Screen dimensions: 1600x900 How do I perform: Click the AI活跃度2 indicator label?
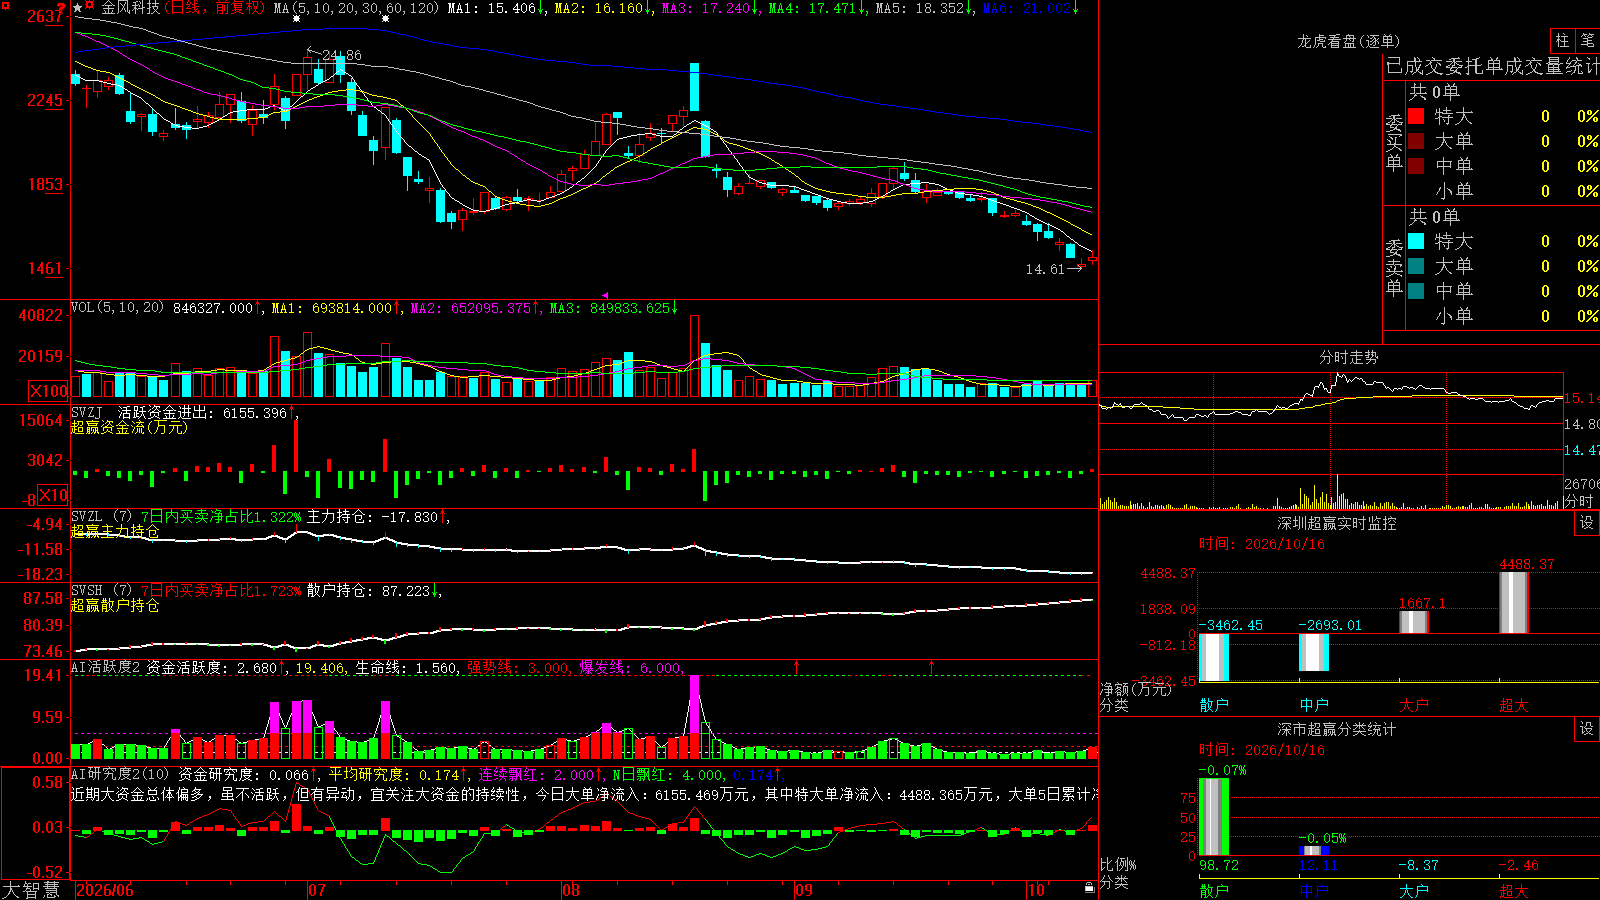pyautogui.click(x=105, y=667)
